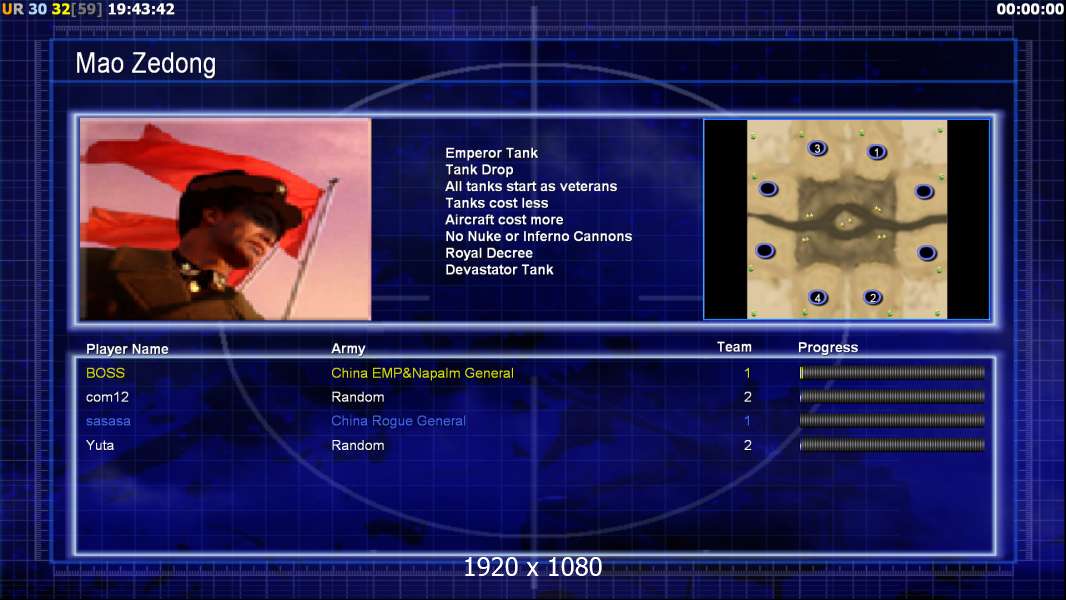This screenshot has width=1066, height=600.
Task: Click team number for com12 row
Action: [x=747, y=397]
